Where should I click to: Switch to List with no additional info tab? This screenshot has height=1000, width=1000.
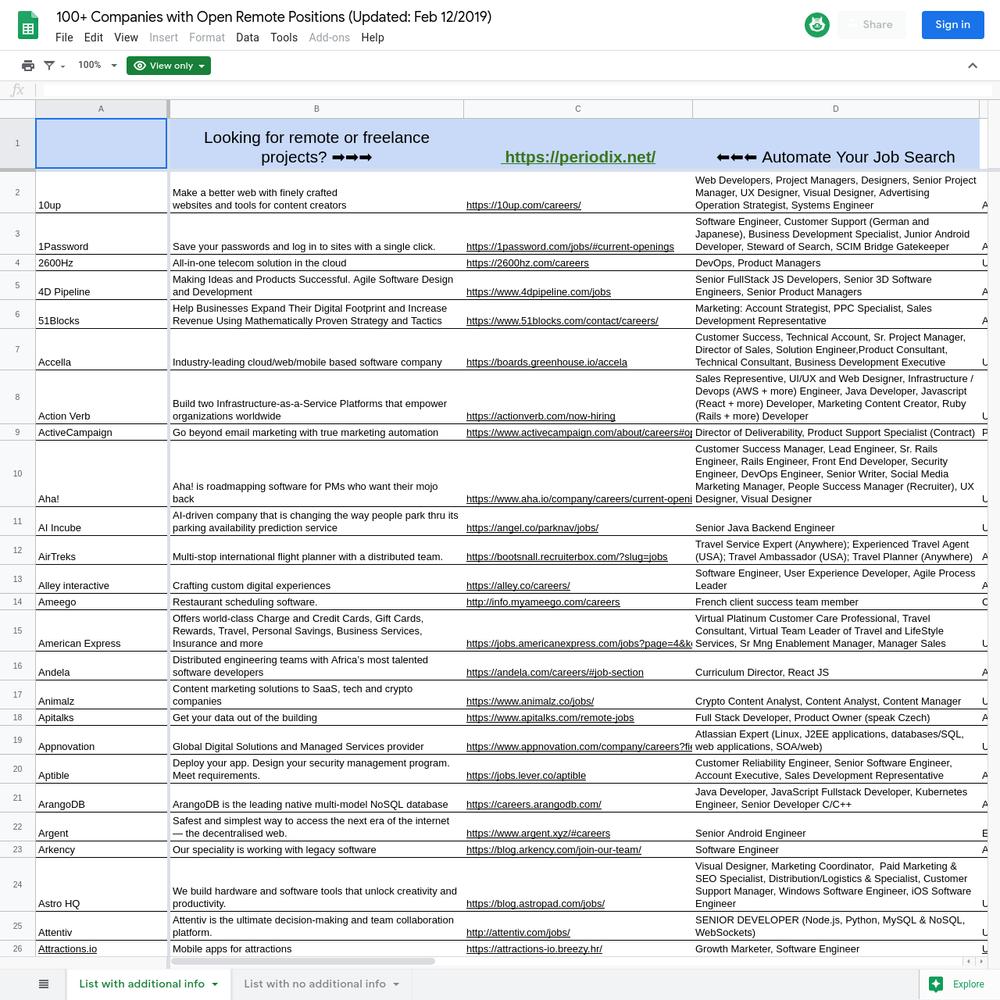(314, 984)
